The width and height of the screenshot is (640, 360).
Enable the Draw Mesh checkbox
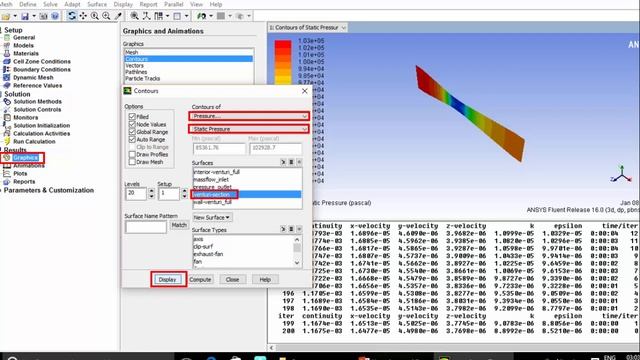pos(132,162)
